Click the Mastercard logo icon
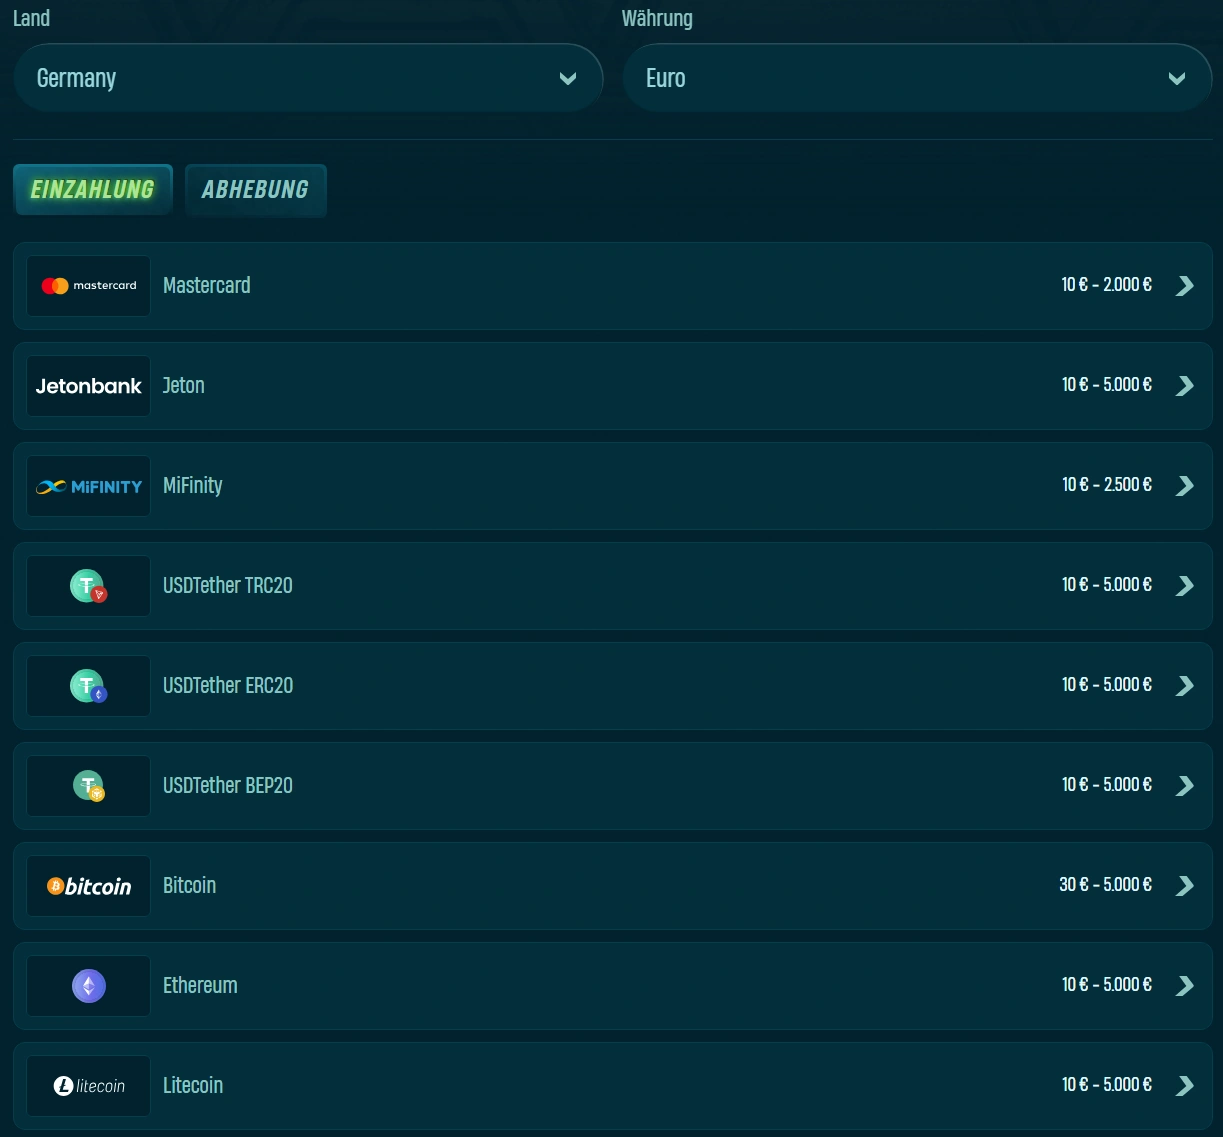This screenshot has height=1137, width=1223. coord(88,286)
